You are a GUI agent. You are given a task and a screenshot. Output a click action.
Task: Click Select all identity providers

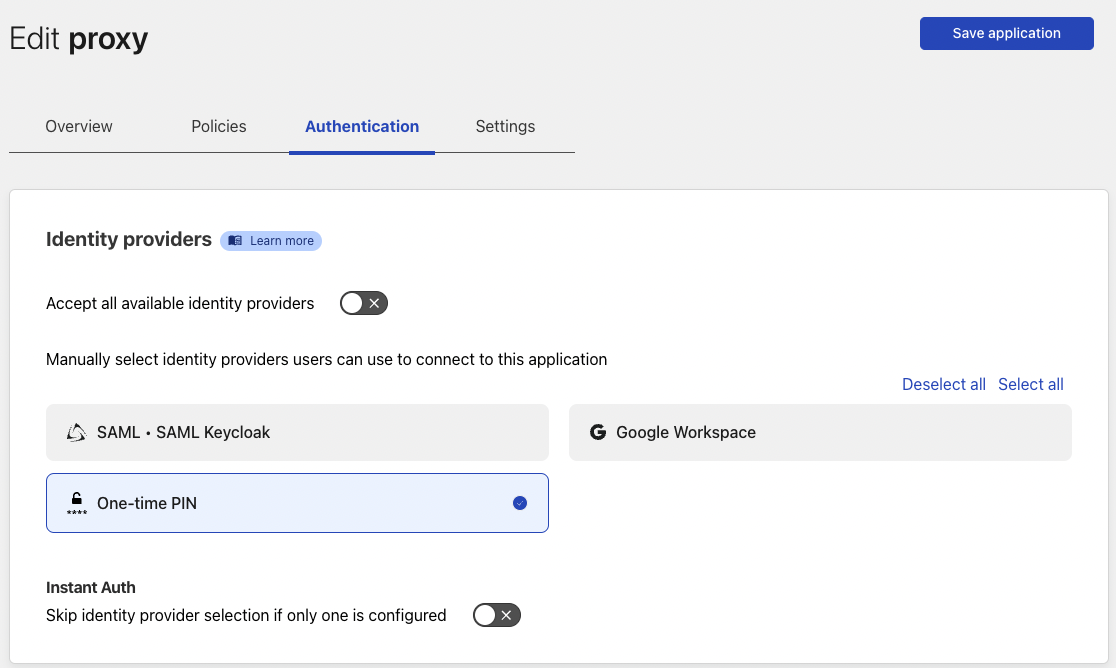[x=1030, y=384]
